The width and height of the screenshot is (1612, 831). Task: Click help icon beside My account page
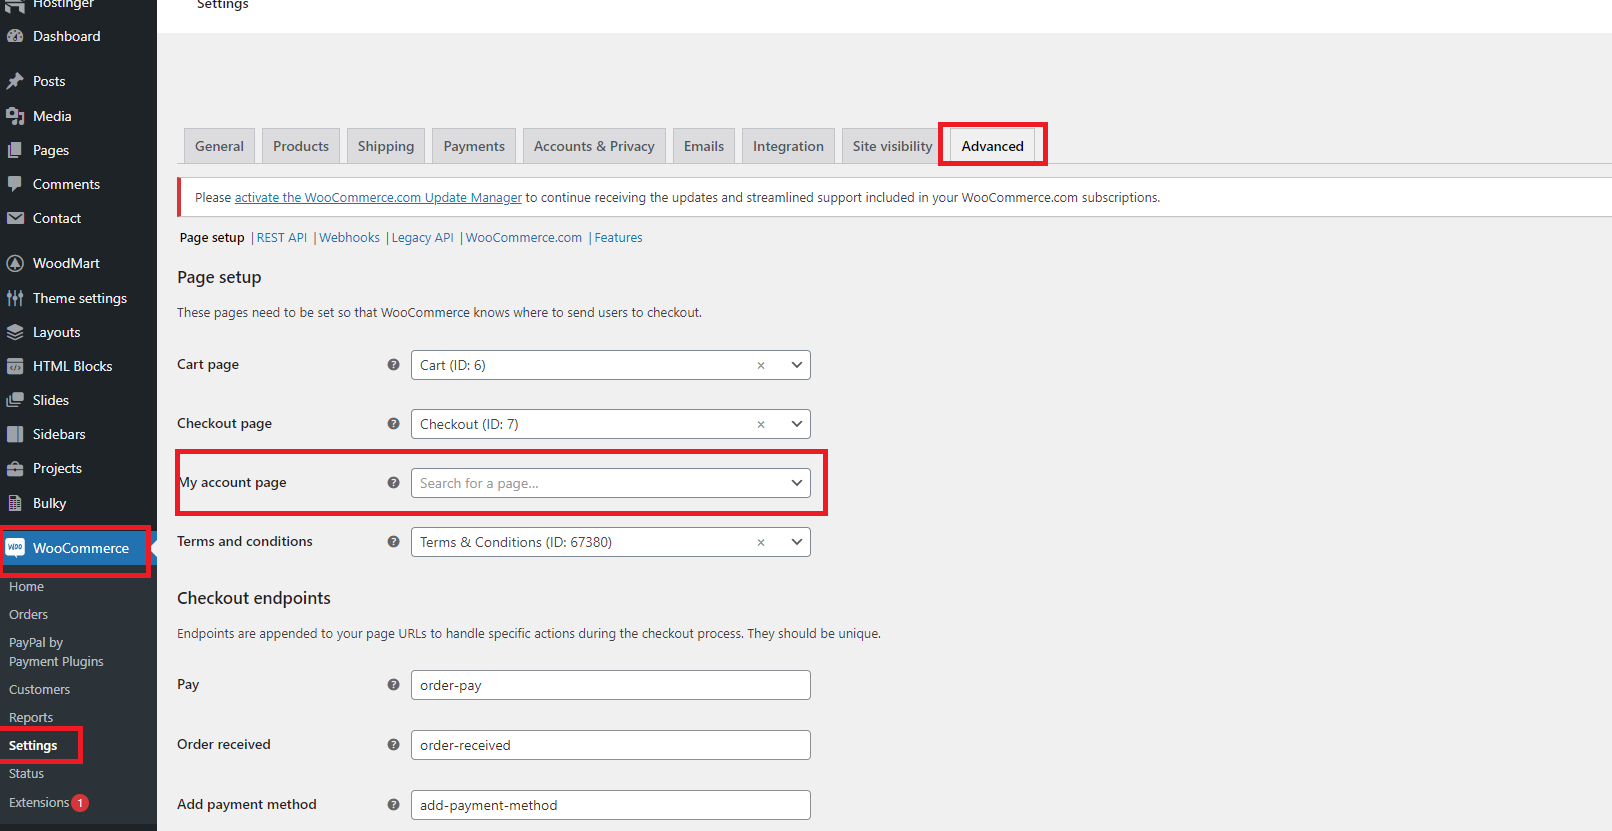(393, 483)
